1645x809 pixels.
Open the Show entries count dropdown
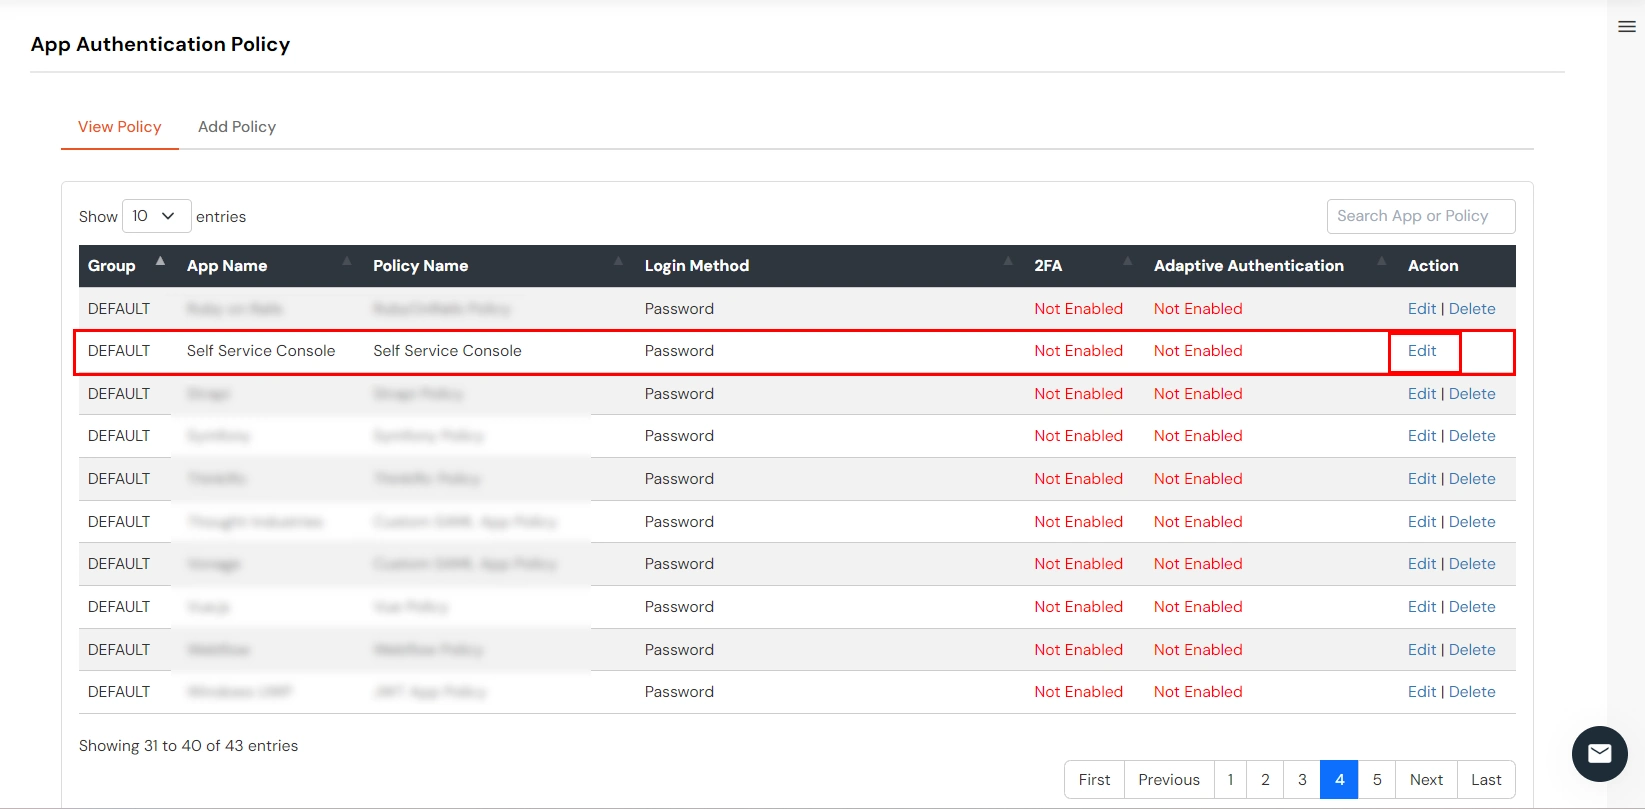pos(156,216)
